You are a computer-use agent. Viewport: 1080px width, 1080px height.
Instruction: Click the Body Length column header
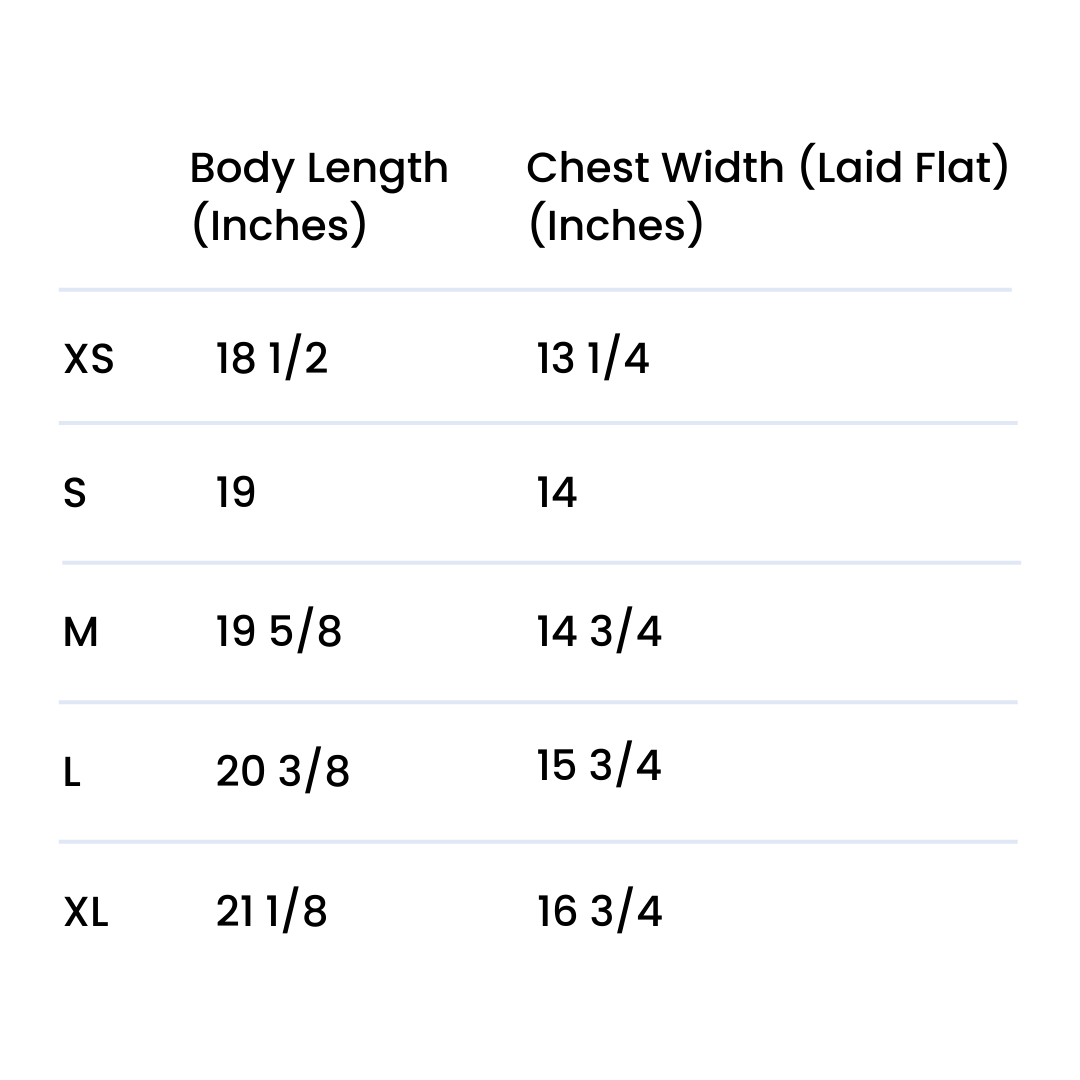319,169
